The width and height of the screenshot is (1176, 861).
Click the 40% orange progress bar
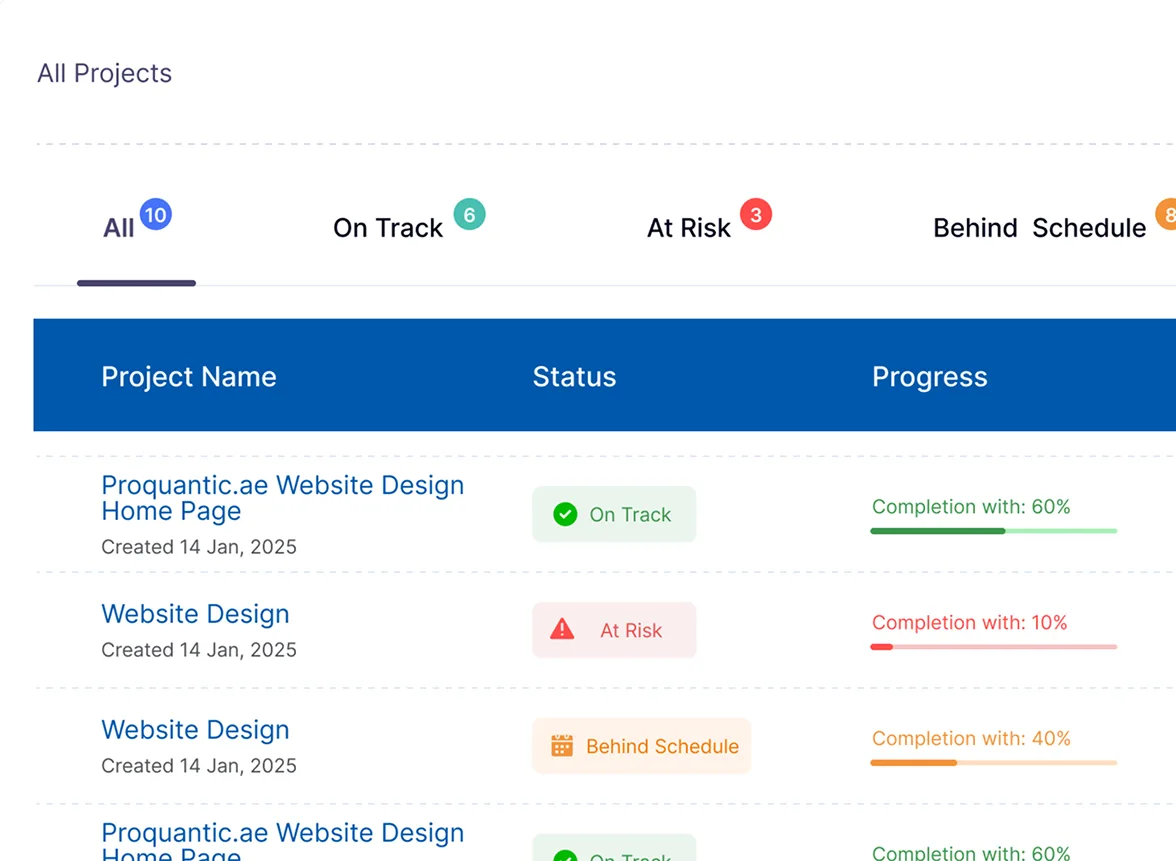click(x=994, y=763)
